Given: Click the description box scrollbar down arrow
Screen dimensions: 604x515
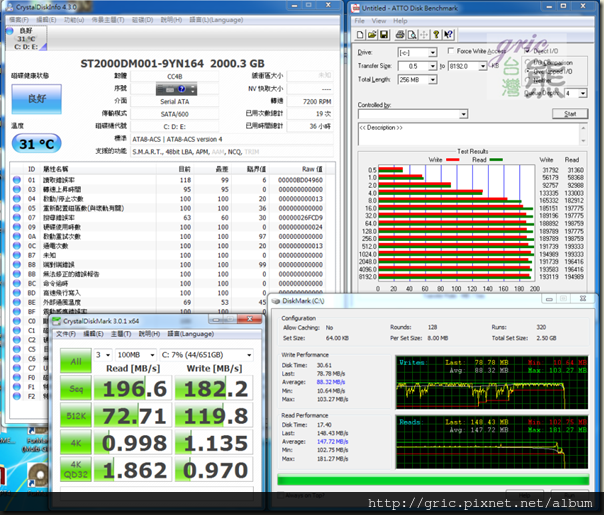Looking at the screenshot, I should (583, 141).
